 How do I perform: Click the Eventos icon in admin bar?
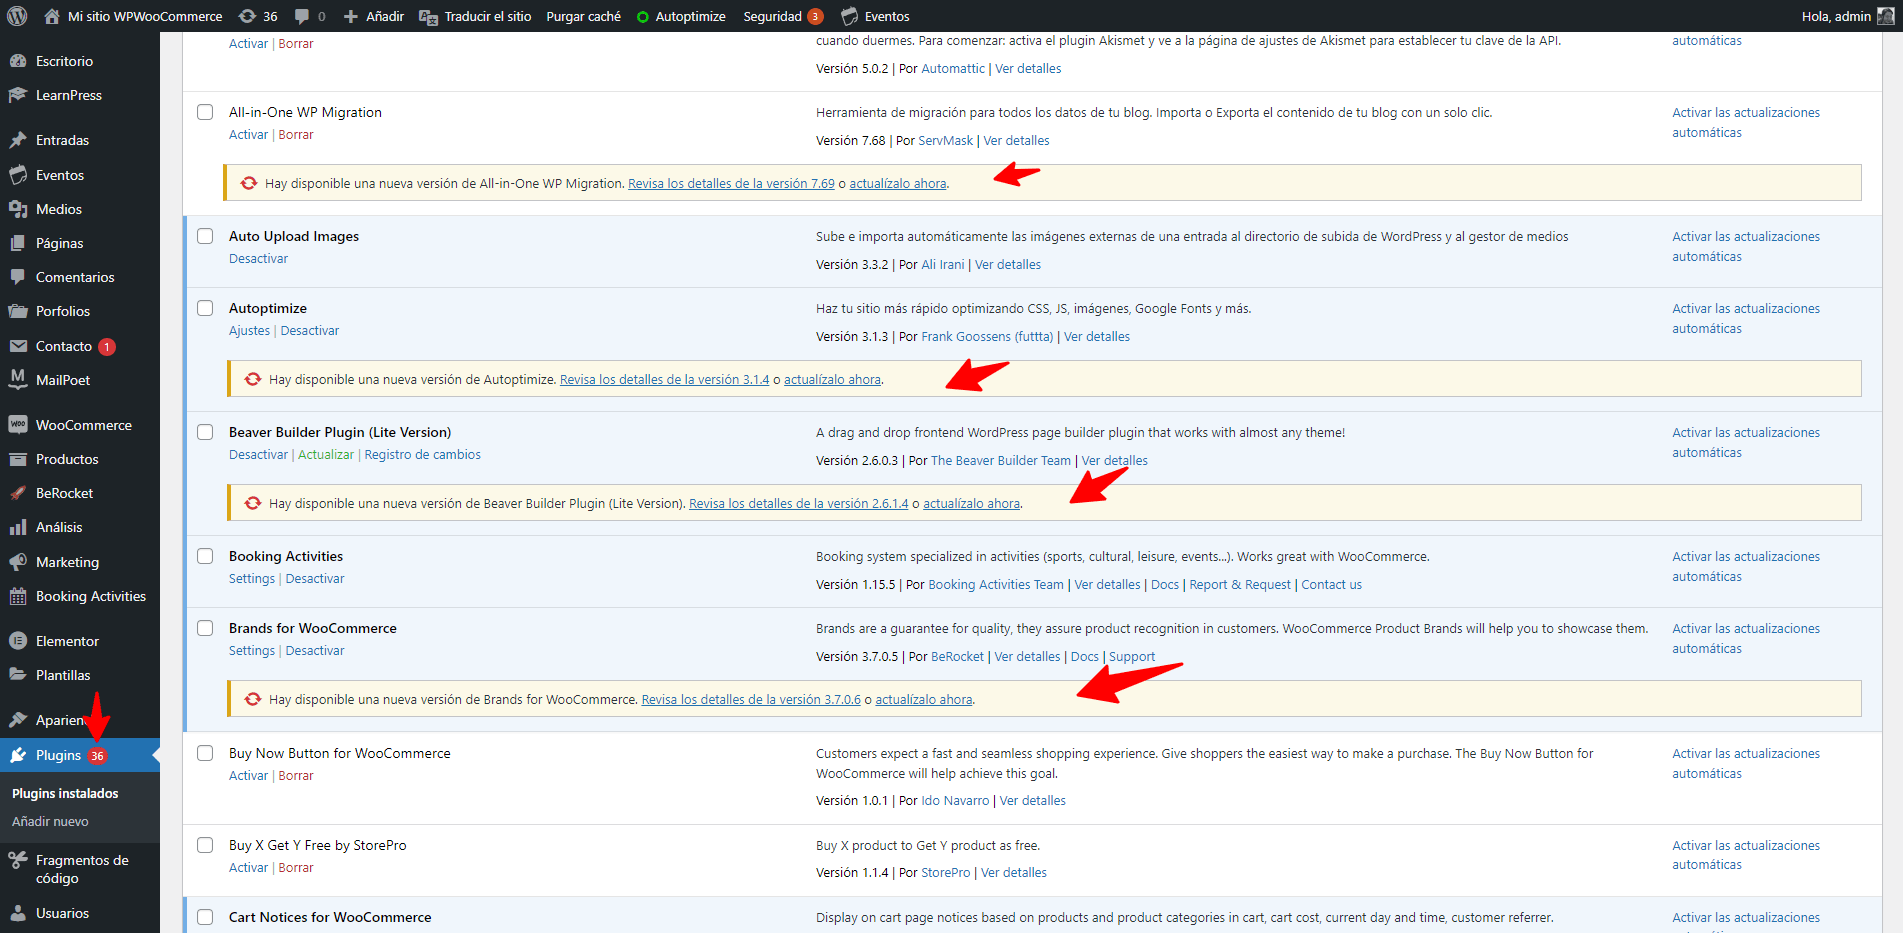850,16
